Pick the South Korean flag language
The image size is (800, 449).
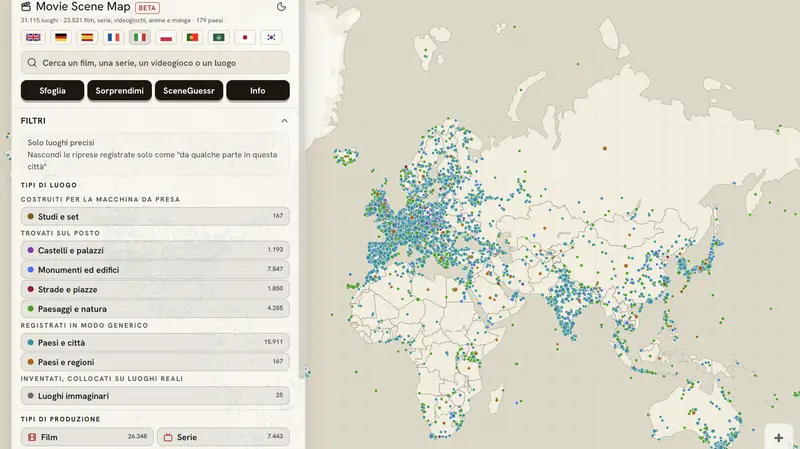tap(271, 37)
